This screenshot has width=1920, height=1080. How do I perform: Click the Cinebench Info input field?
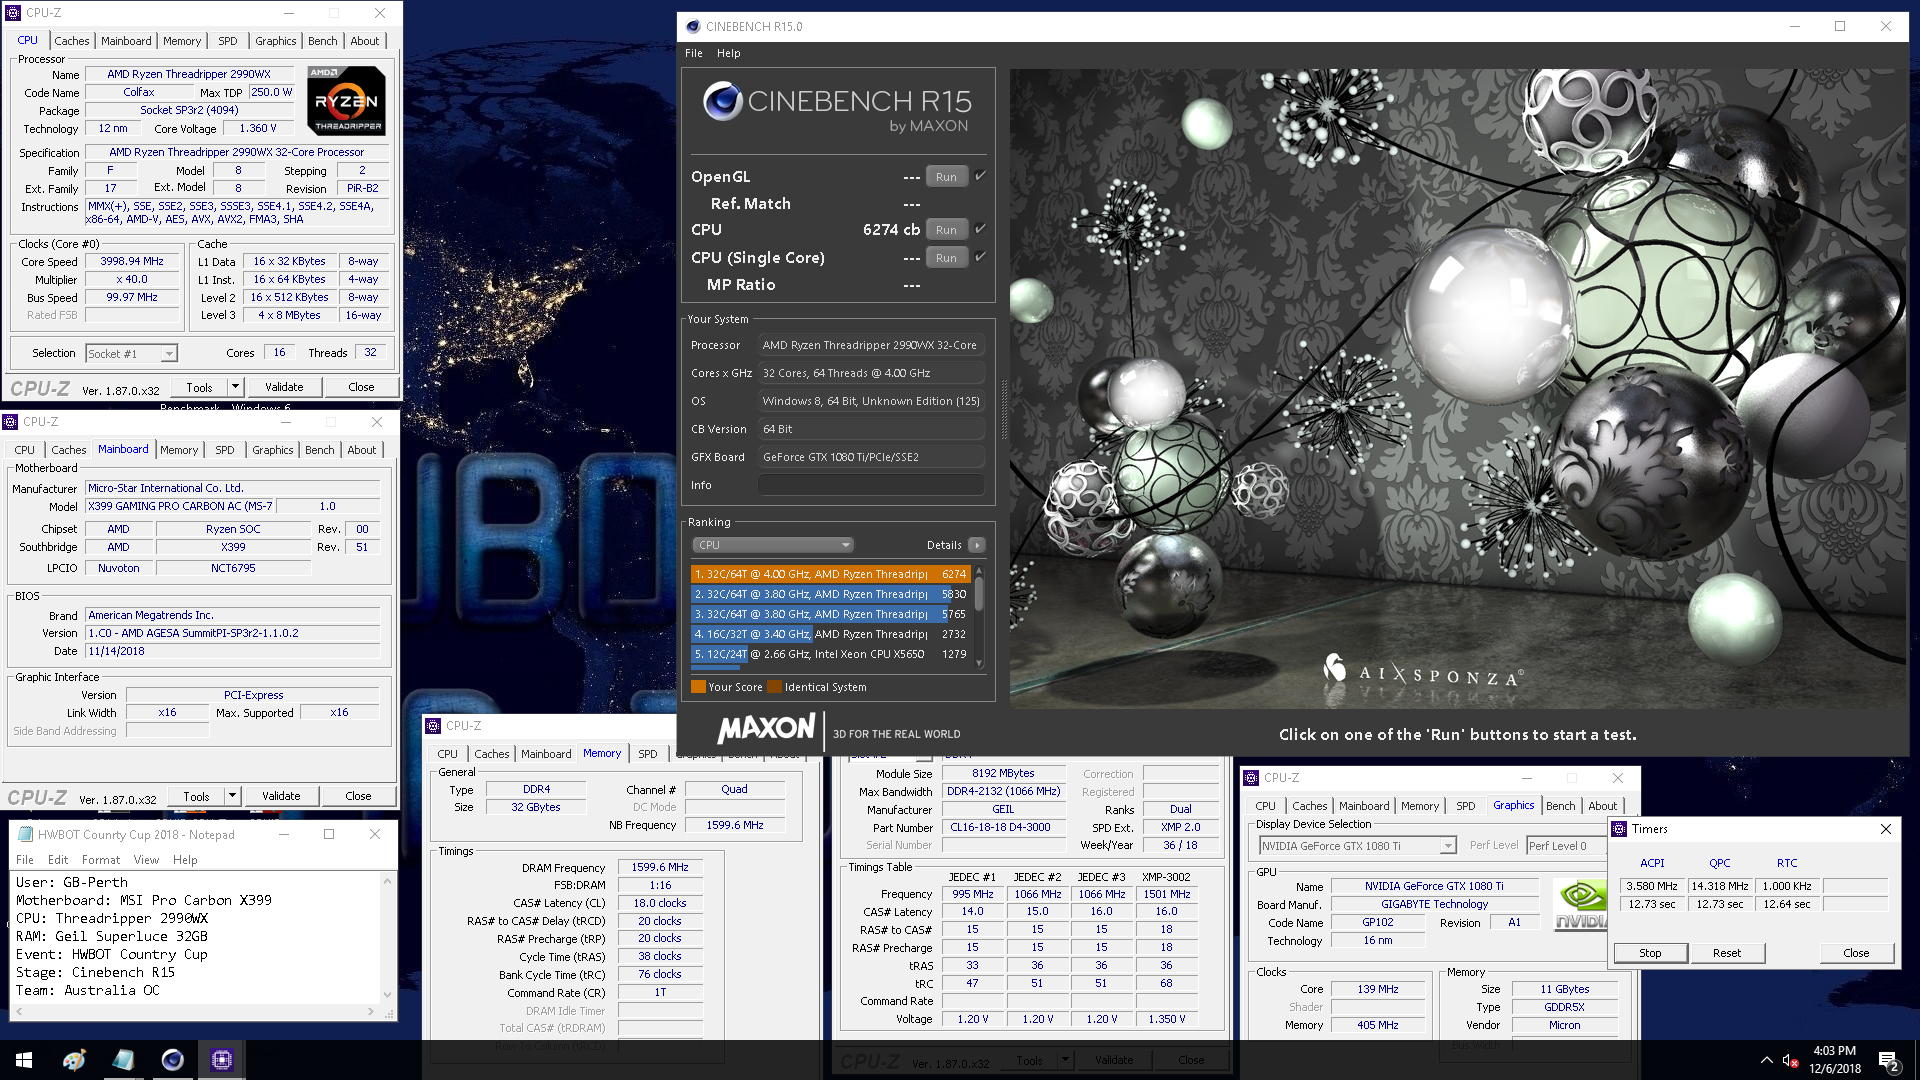(871, 485)
